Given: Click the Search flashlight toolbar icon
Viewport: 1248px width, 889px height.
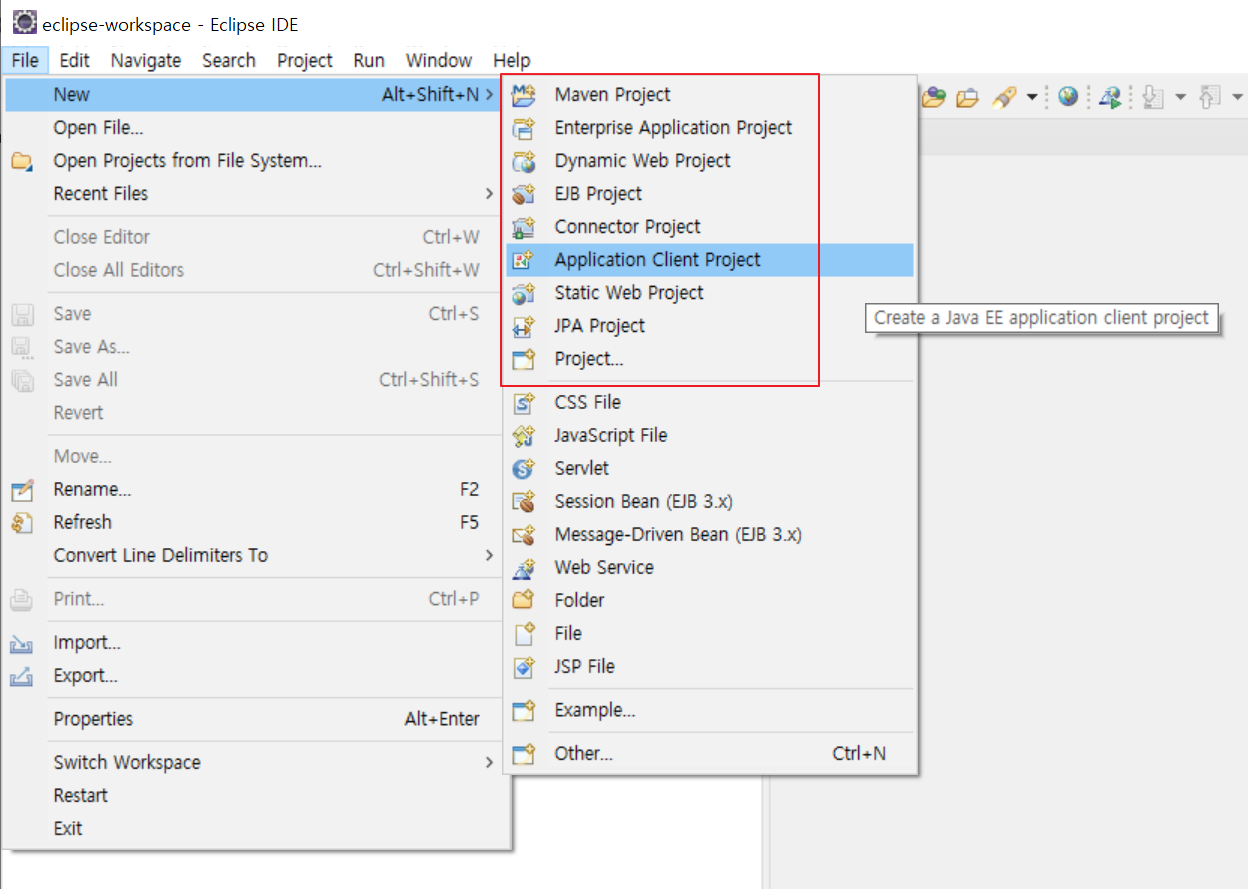Looking at the screenshot, I should click(x=1004, y=97).
